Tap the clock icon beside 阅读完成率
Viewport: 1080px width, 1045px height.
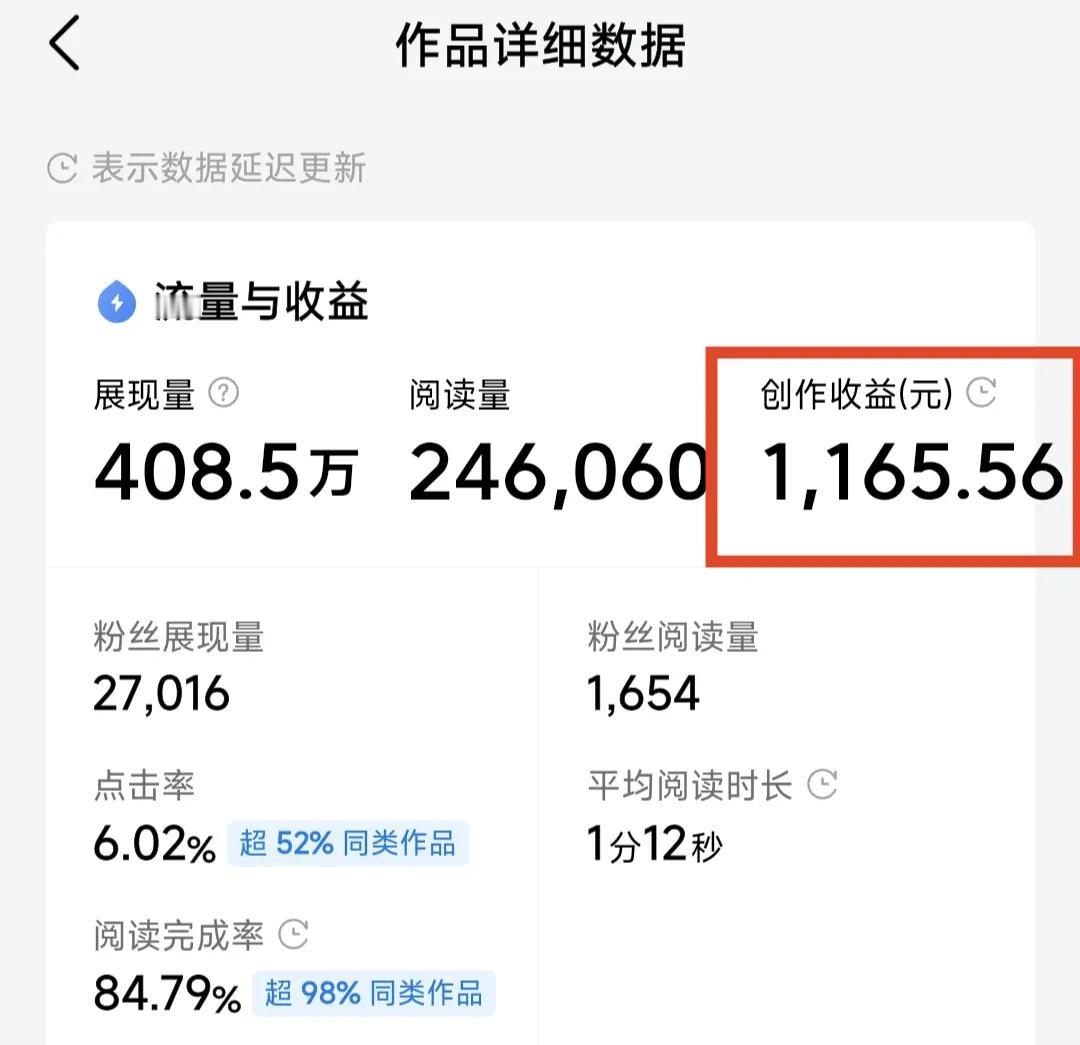tap(293, 934)
